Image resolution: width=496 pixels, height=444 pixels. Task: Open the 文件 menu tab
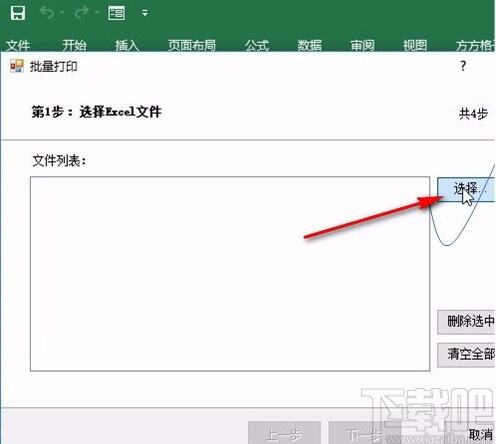pos(18,45)
